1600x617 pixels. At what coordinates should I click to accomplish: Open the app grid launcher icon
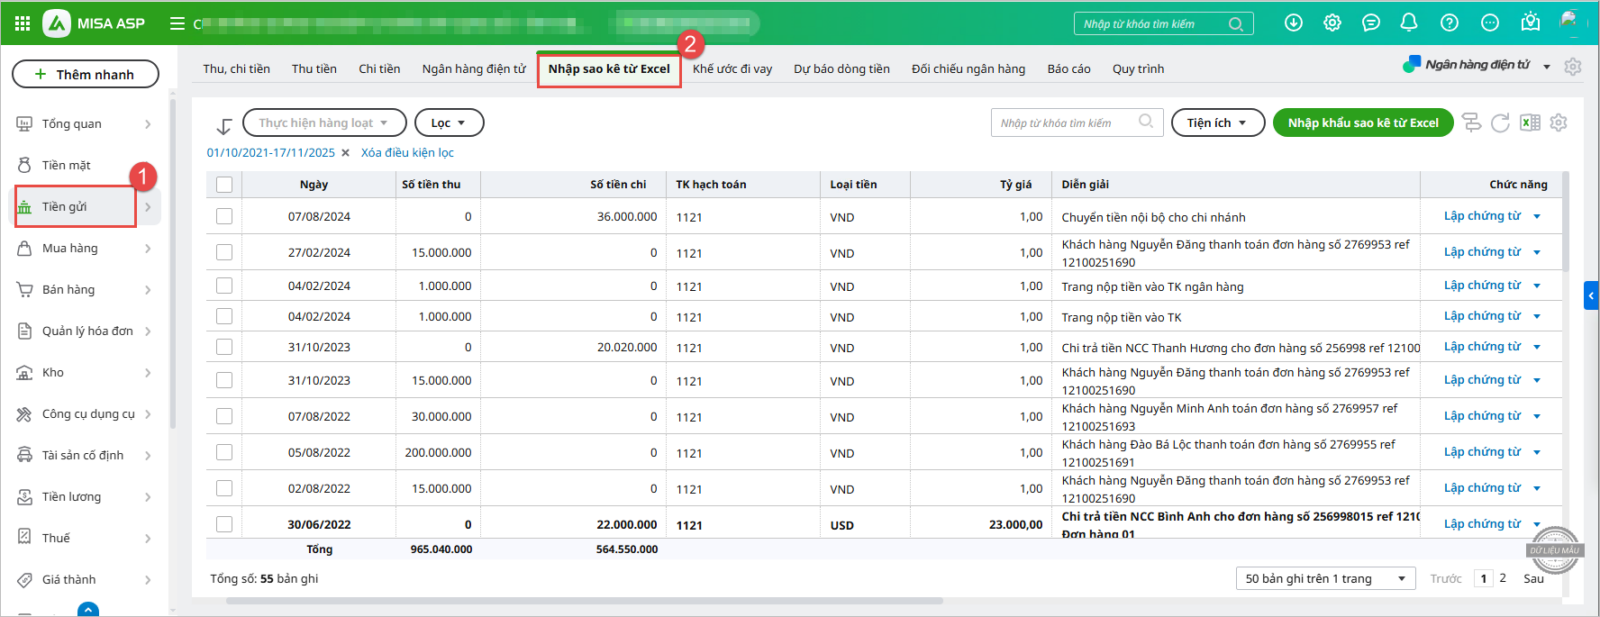point(22,23)
